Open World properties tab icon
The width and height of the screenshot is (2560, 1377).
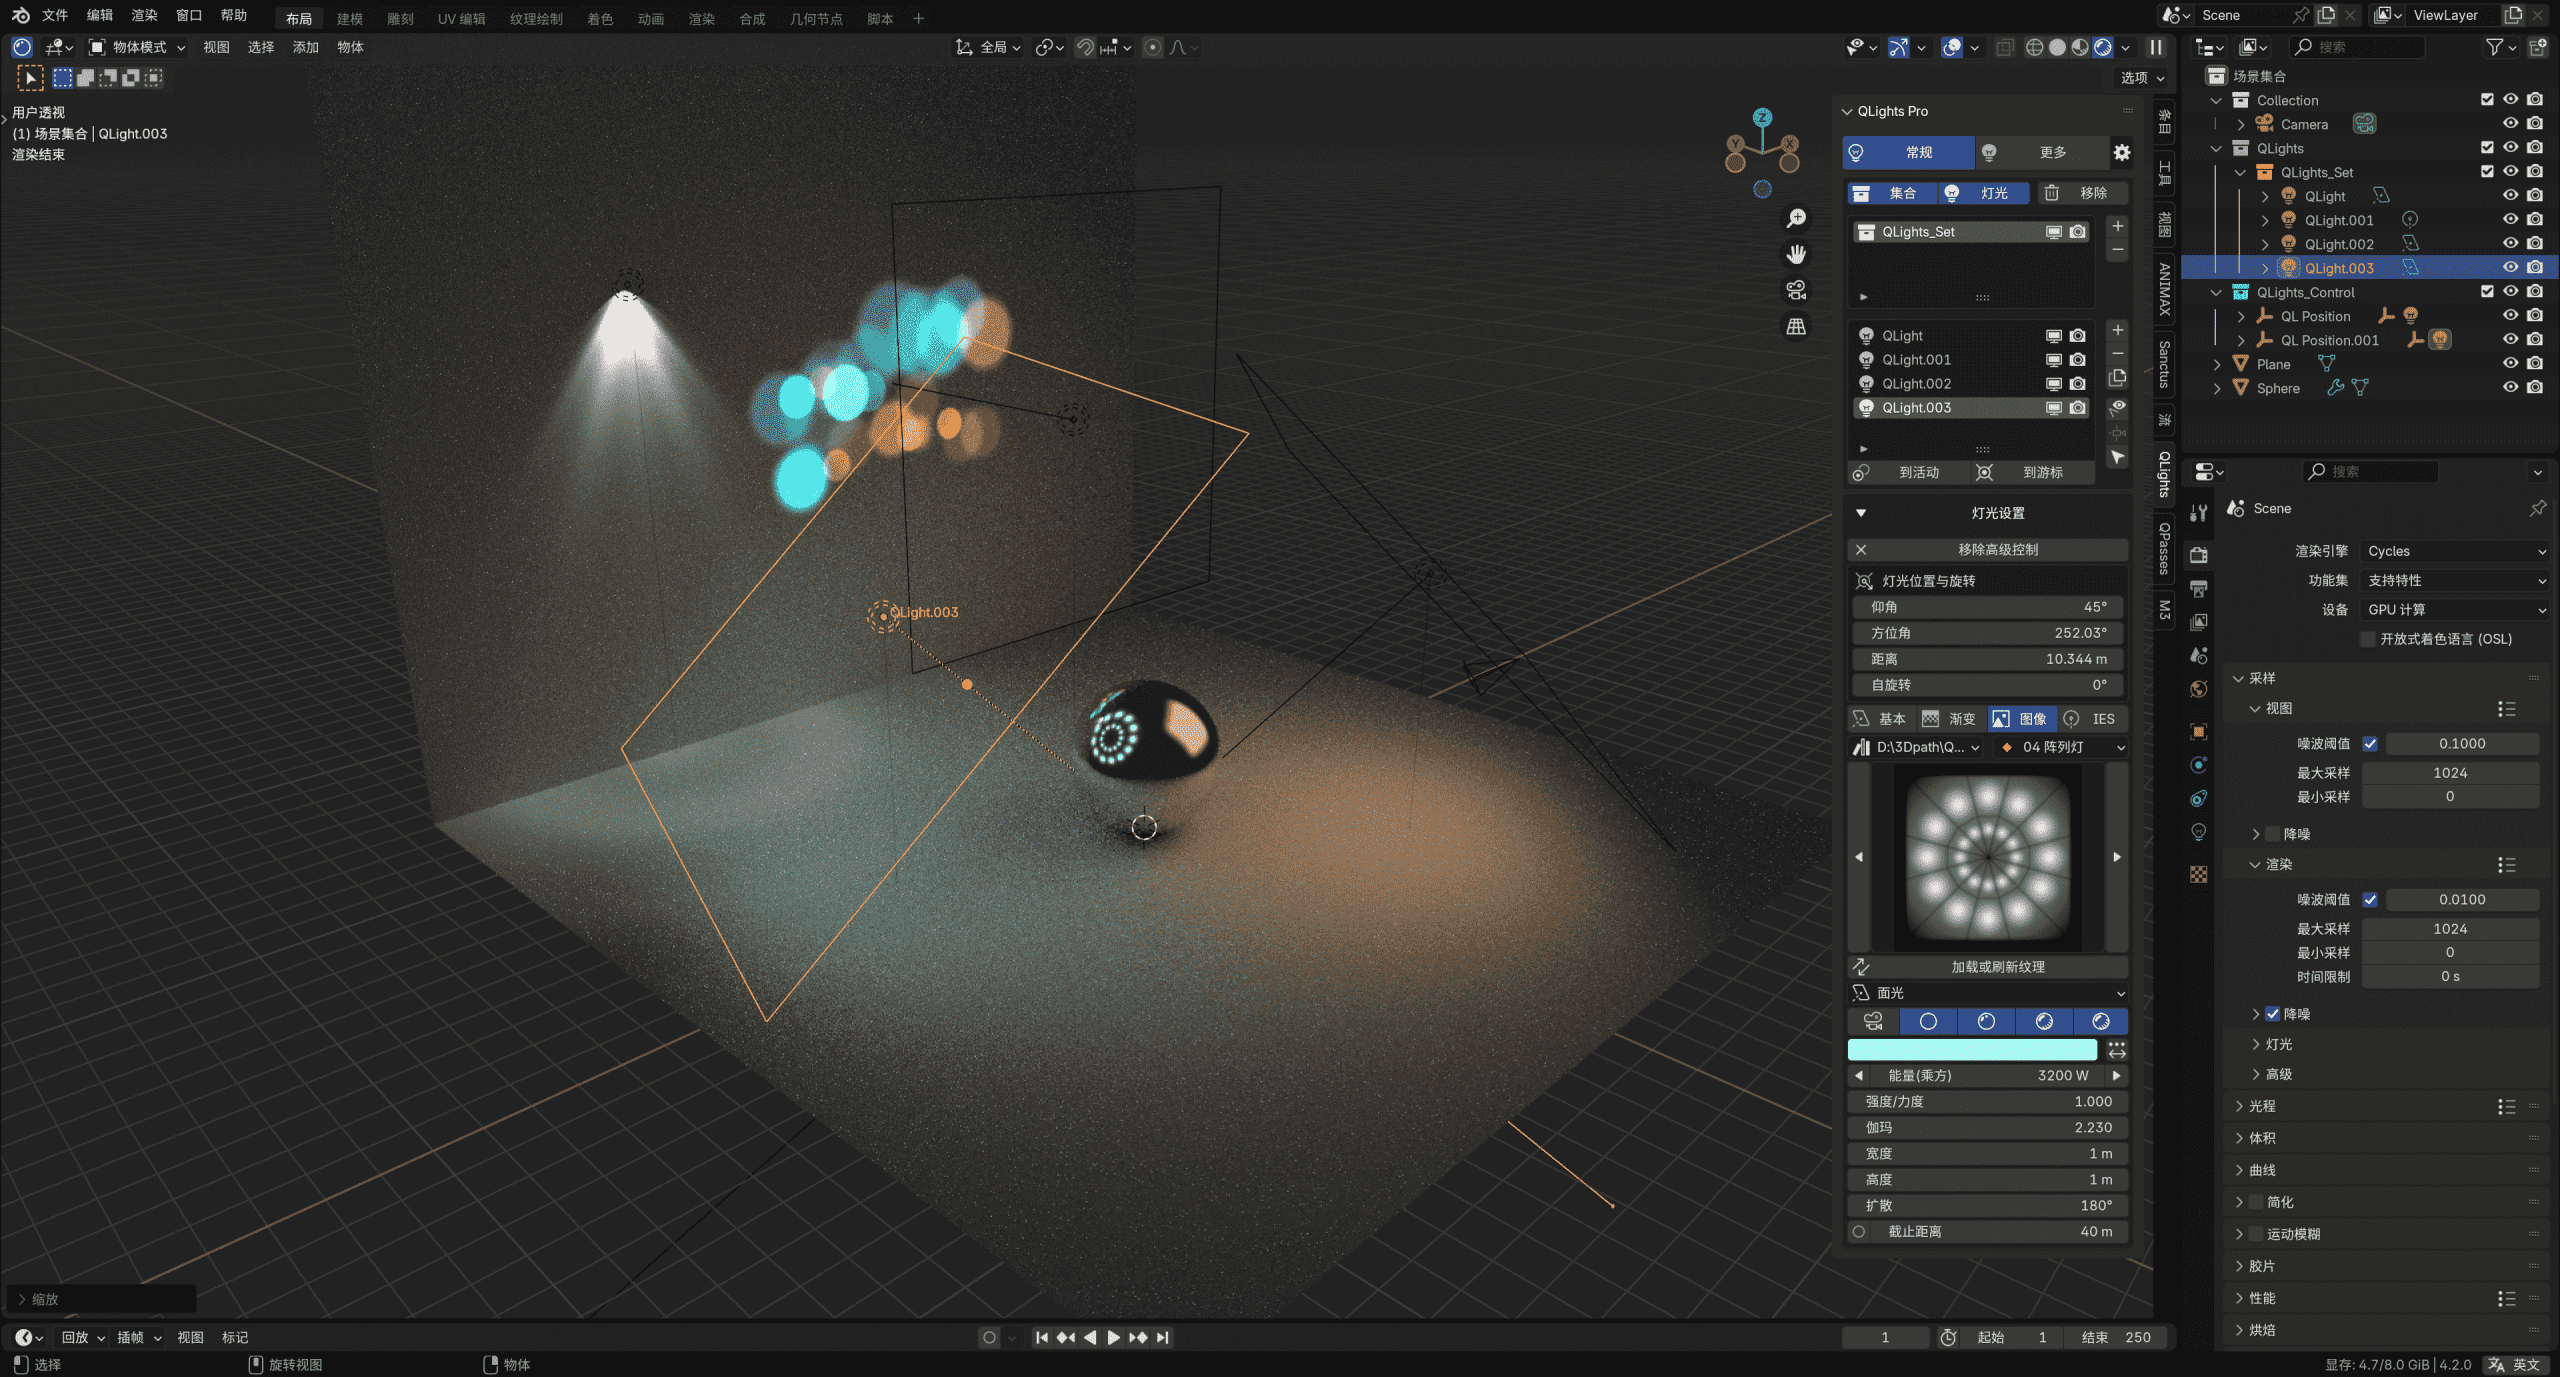(2198, 689)
